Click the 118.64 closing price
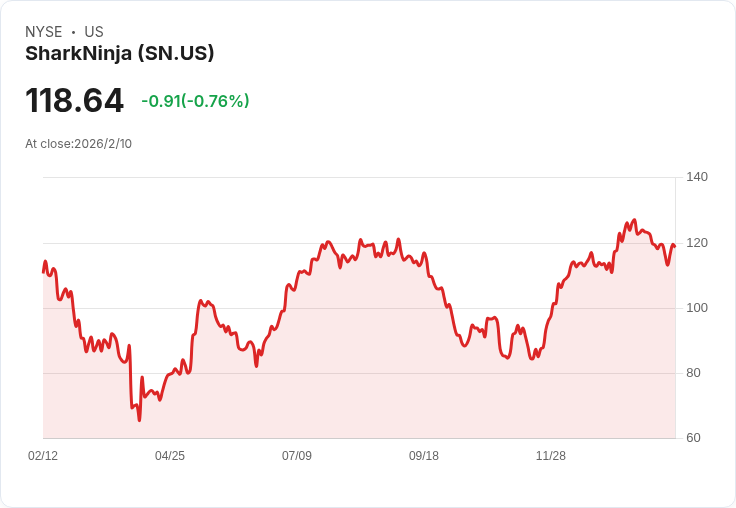Viewport: 736px width, 508px height. point(75,101)
